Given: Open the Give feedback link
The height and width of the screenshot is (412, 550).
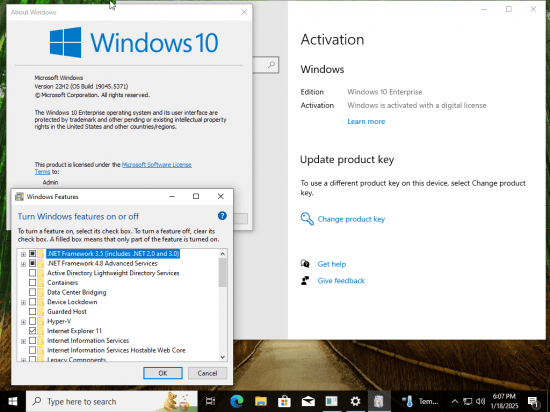Looking at the screenshot, I should pyautogui.click(x=341, y=281).
